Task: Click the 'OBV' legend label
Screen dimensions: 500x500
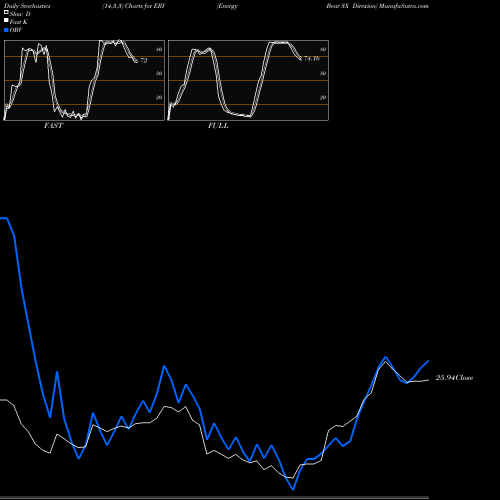Action: tap(16, 30)
